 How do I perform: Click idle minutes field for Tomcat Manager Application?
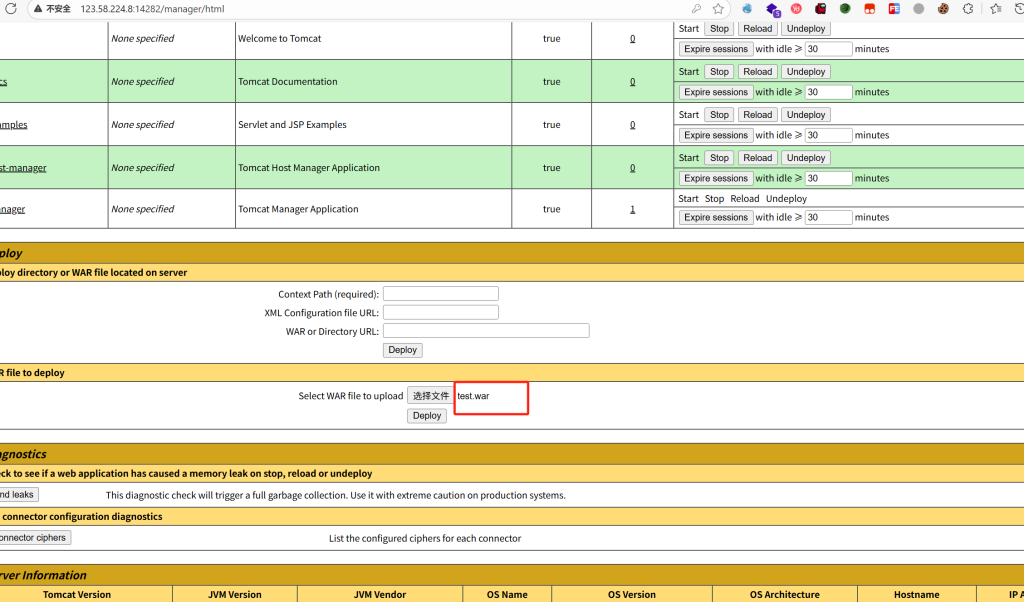(x=828, y=217)
